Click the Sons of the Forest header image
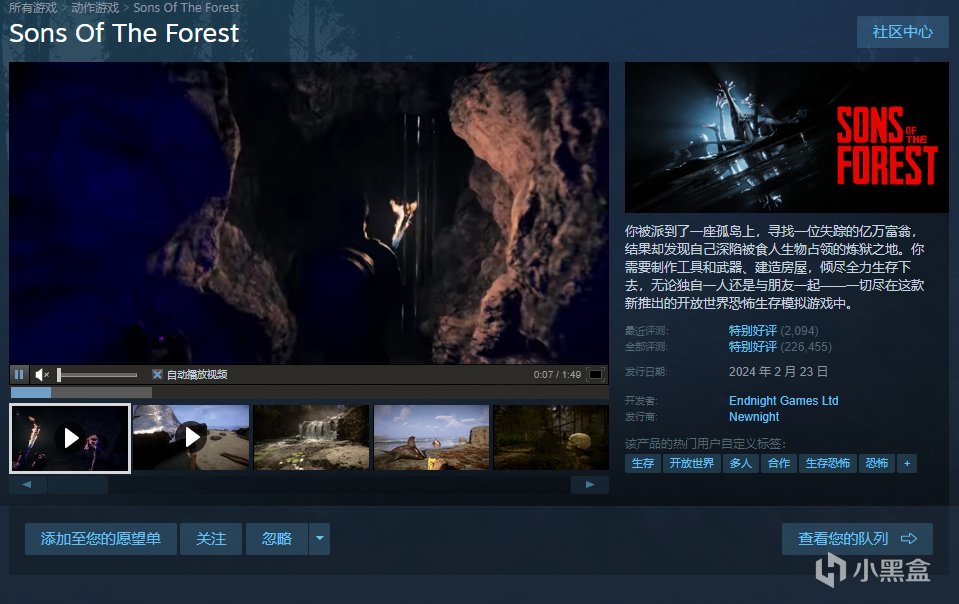This screenshot has width=959, height=604. 787,137
